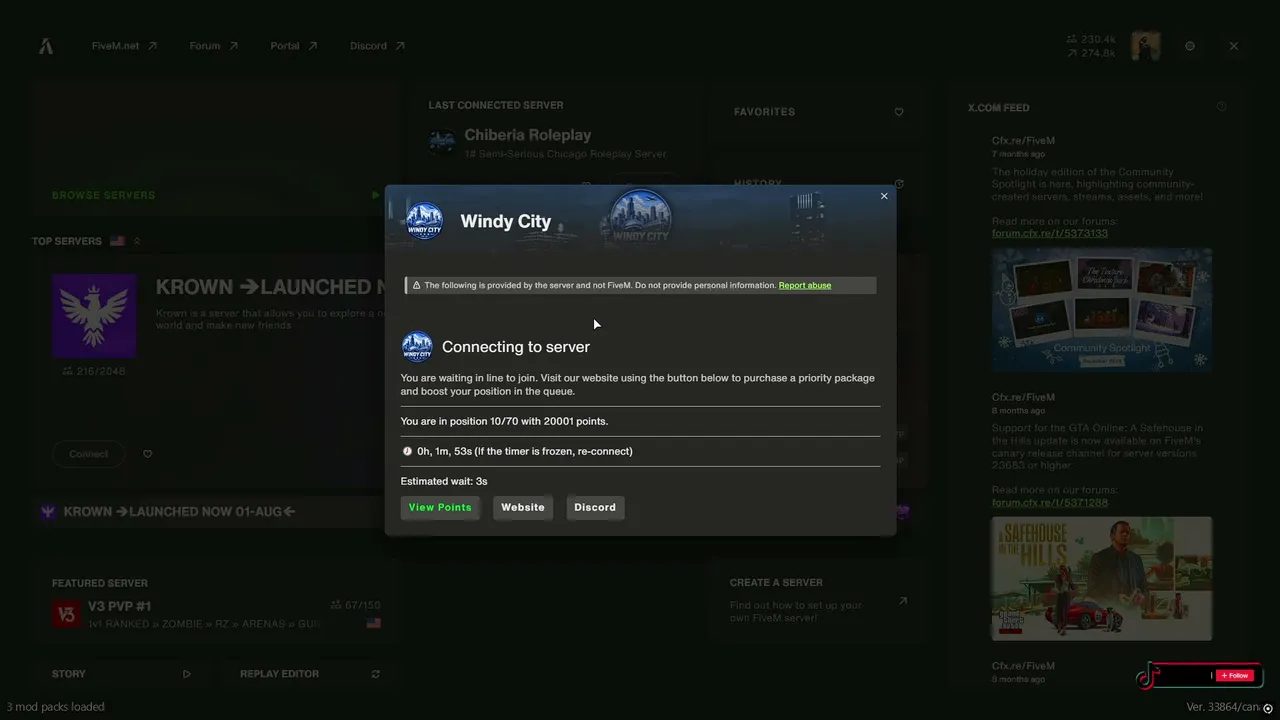Favorite the Krown server with the heart icon
The height and width of the screenshot is (720, 1280).
coord(148,454)
